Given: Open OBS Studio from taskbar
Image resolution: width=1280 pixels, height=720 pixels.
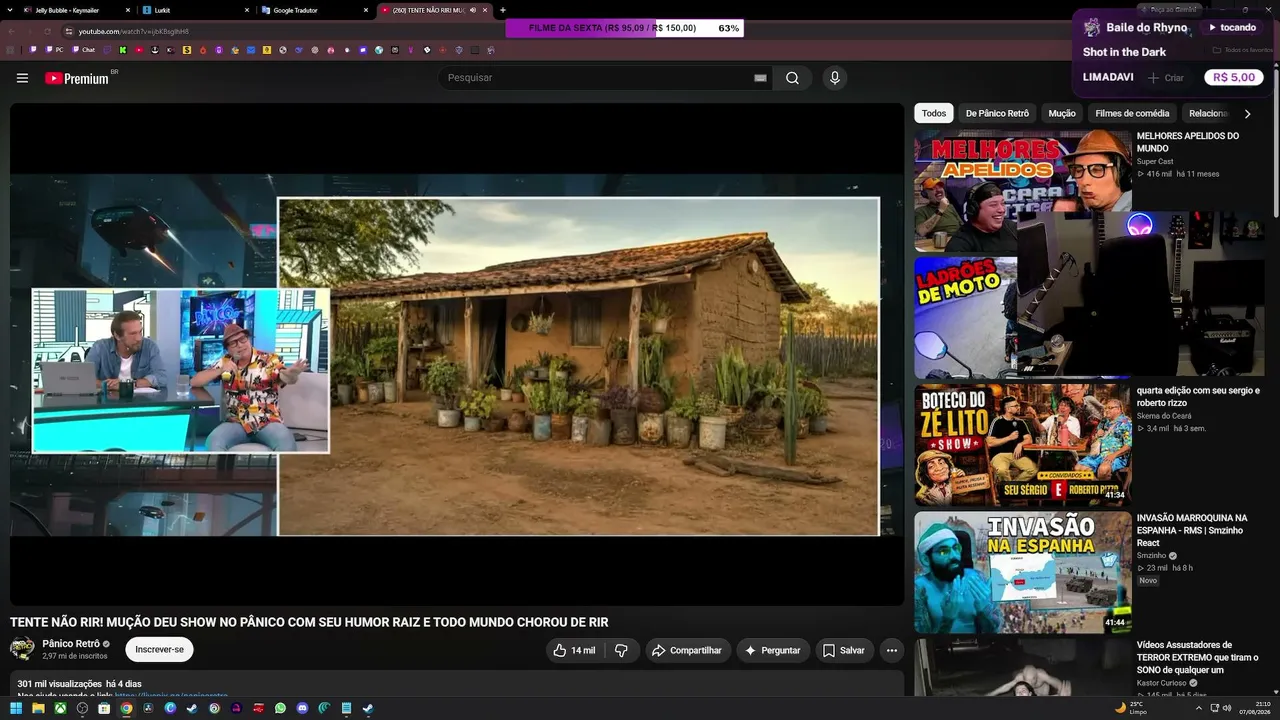Looking at the screenshot, I should (x=82, y=708).
